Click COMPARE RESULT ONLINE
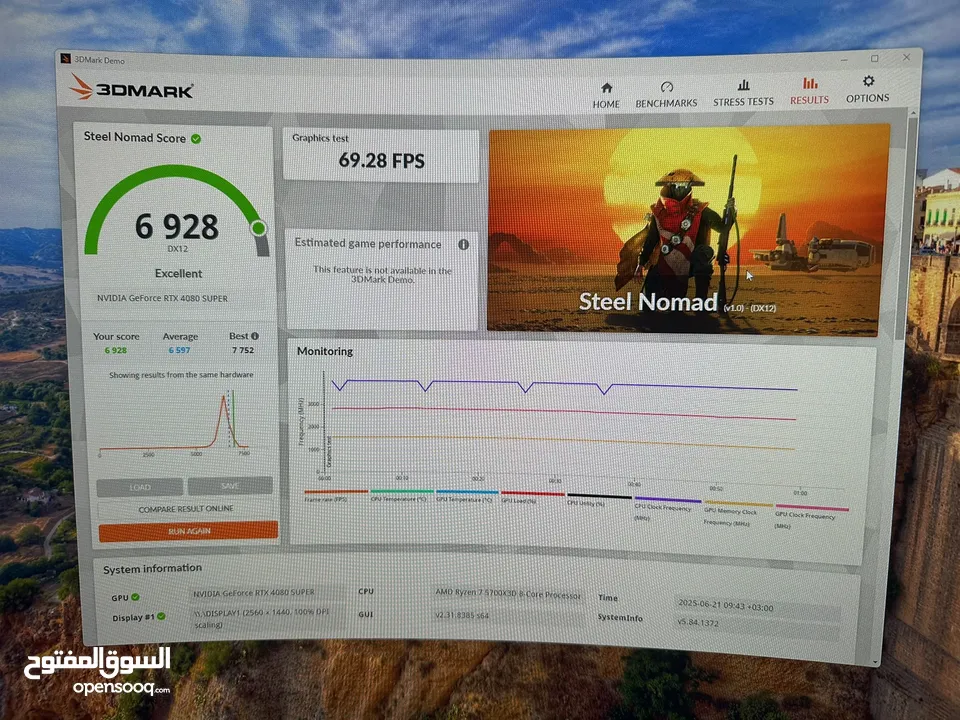Viewport: 960px width, 720px height. click(186, 509)
